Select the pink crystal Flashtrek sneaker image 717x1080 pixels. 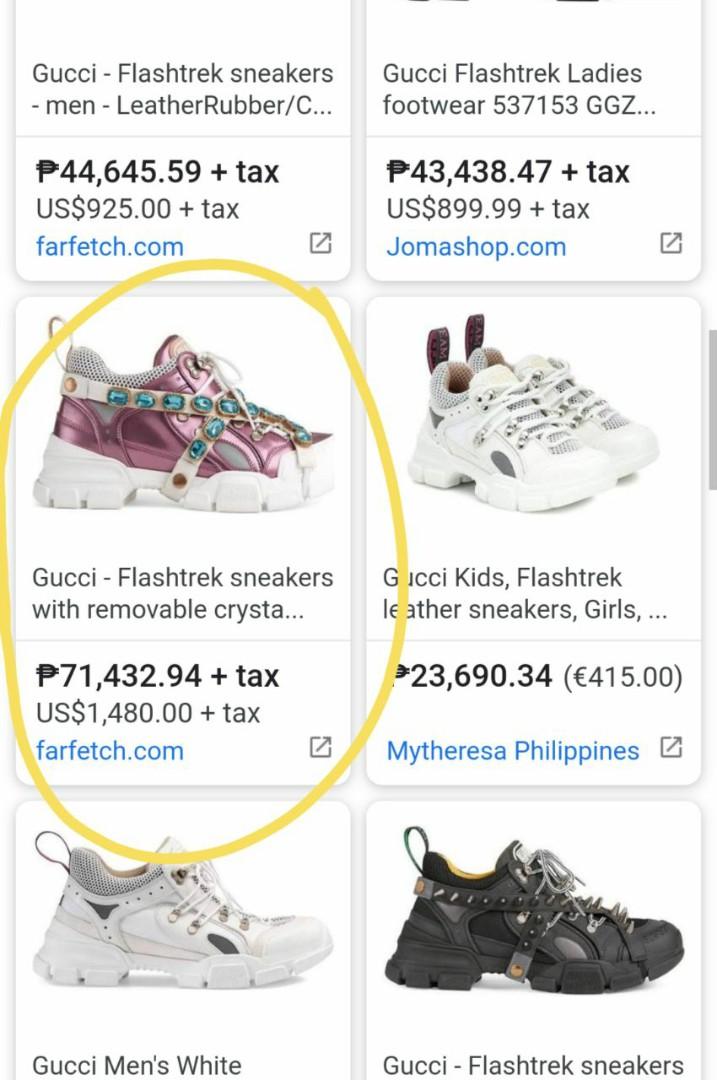pos(184,418)
